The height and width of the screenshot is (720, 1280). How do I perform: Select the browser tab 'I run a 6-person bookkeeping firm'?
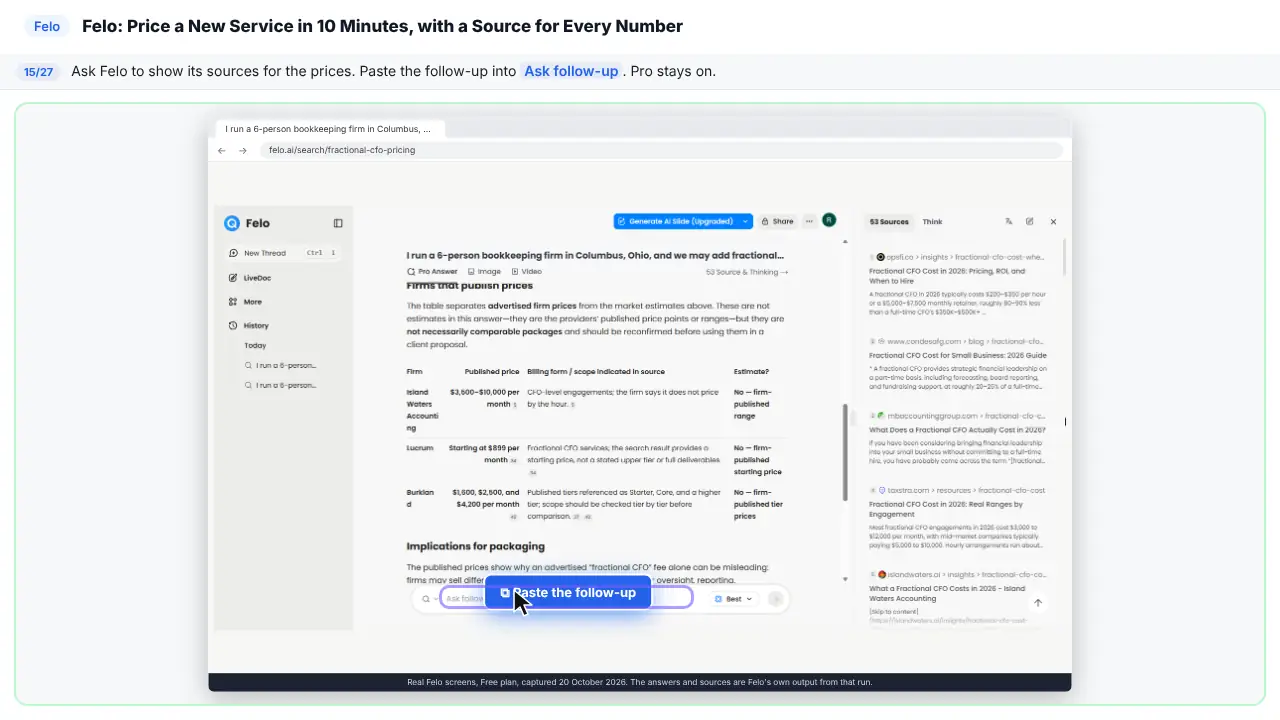click(x=330, y=129)
